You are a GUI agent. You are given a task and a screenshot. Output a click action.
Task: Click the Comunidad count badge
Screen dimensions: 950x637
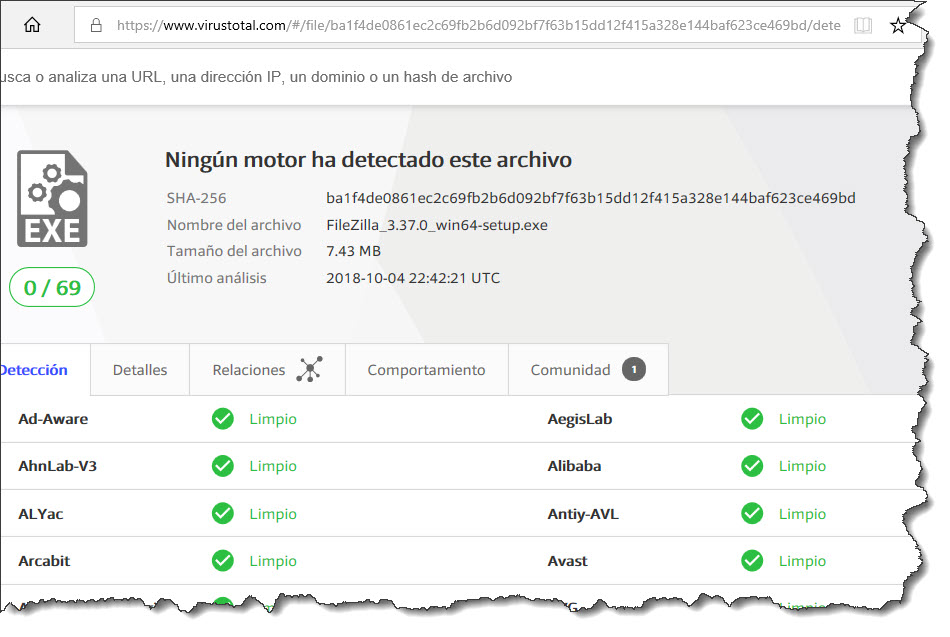634,369
